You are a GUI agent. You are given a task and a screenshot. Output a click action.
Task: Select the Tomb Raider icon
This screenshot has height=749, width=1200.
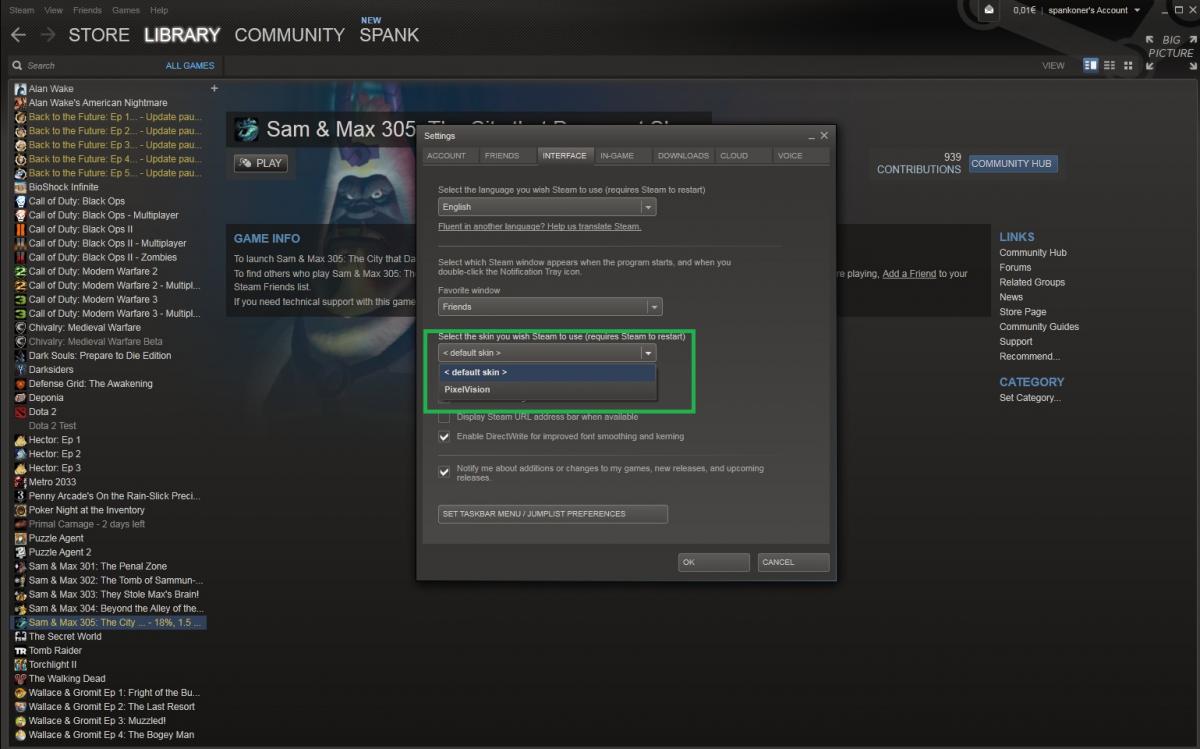[x=20, y=650]
